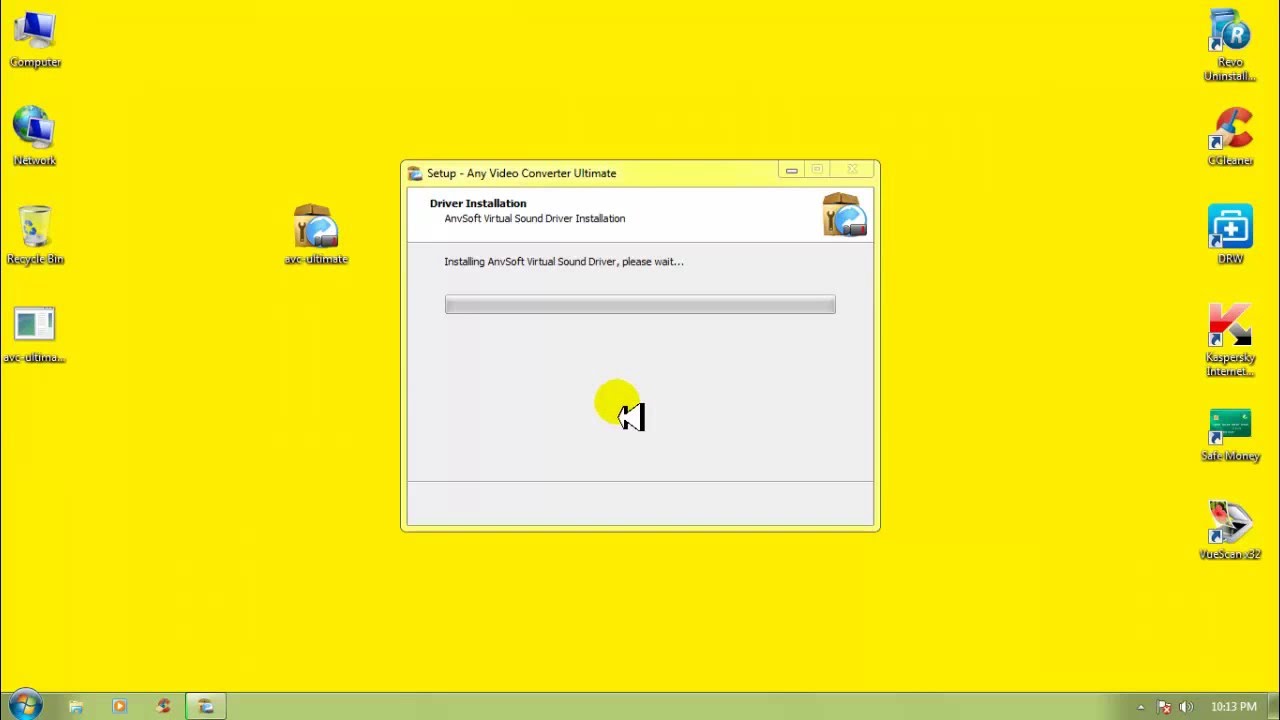Select the Kaspersky Internet Security shortcut
Image resolution: width=1280 pixels, height=720 pixels.
pos(1230,339)
